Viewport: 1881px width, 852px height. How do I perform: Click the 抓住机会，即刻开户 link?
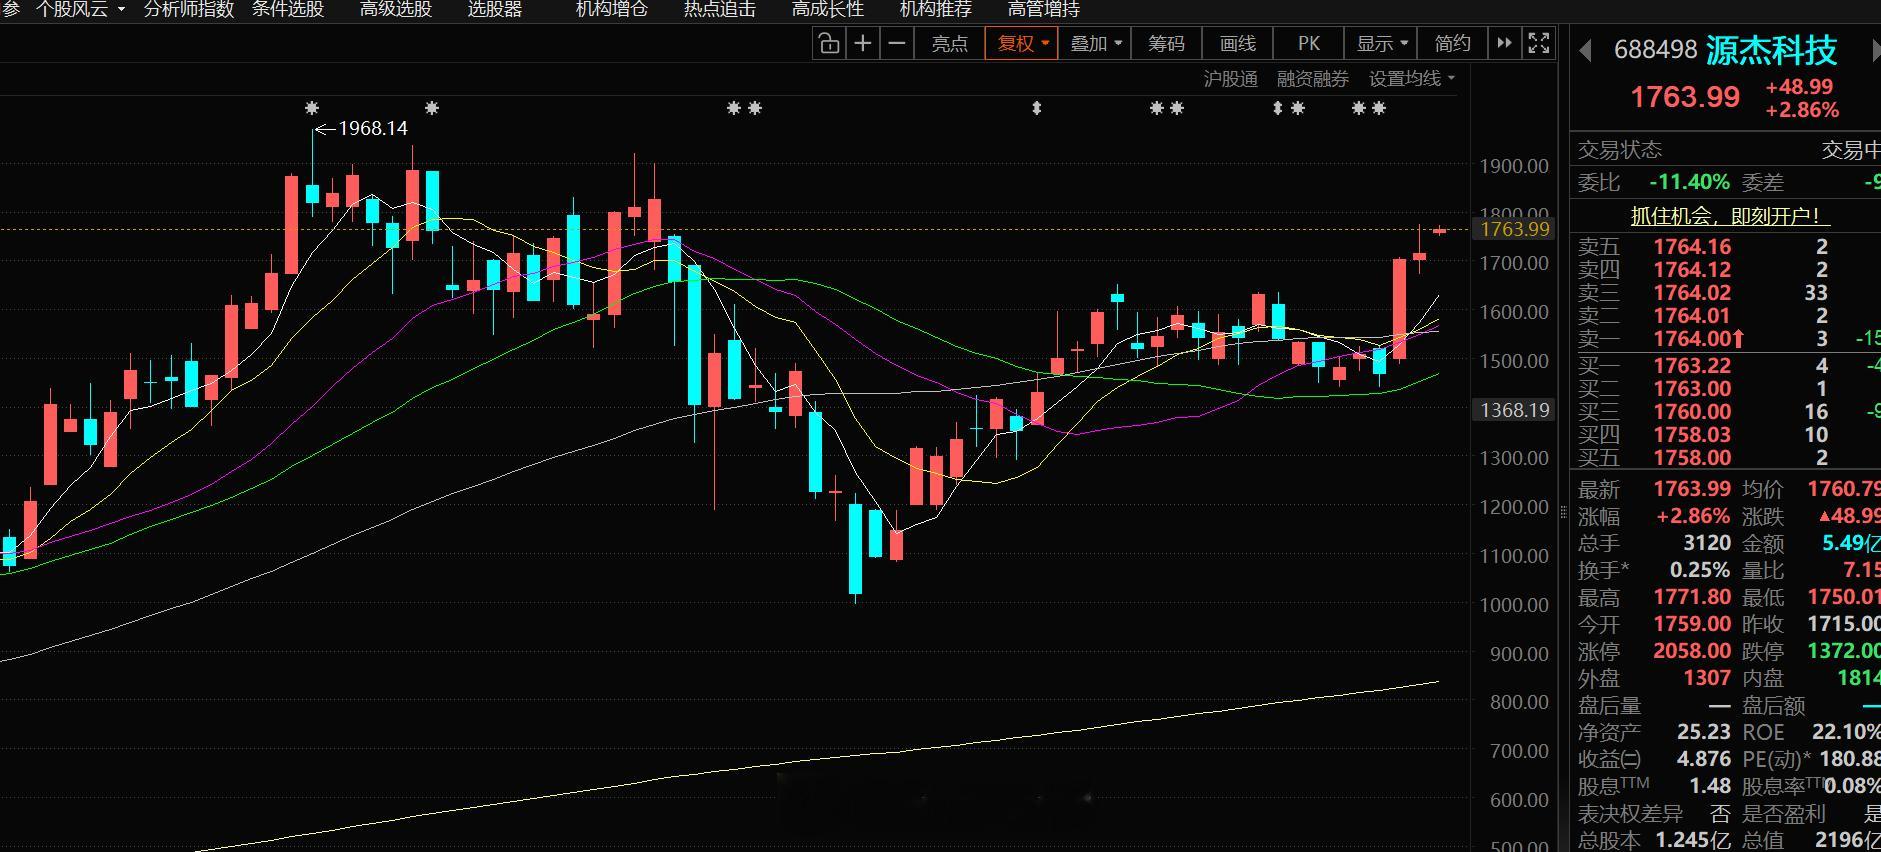click(x=1725, y=216)
